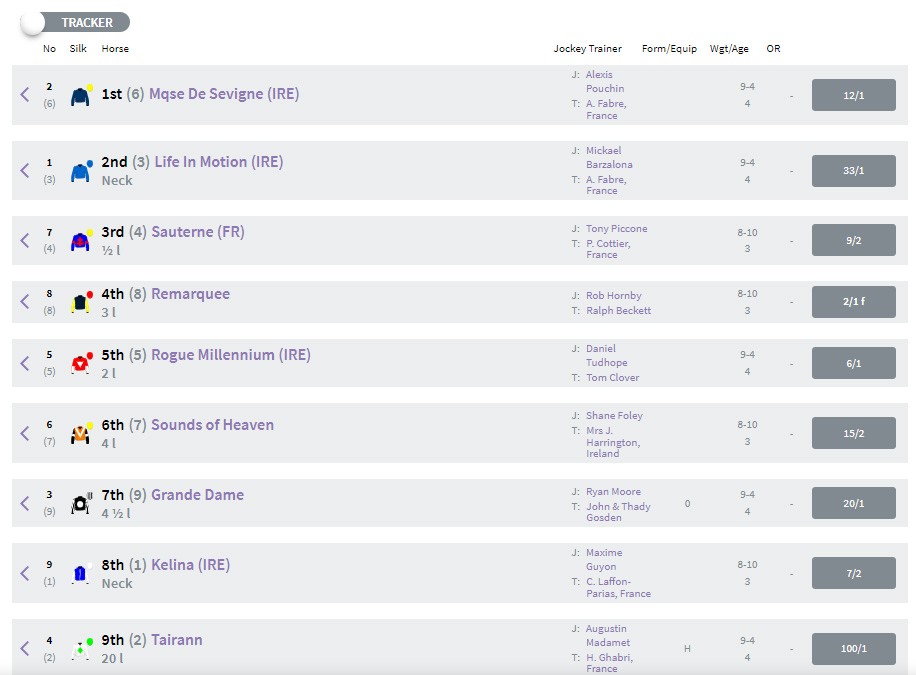Click Tairann's green and white silk icon

click(x=80, y=649)
